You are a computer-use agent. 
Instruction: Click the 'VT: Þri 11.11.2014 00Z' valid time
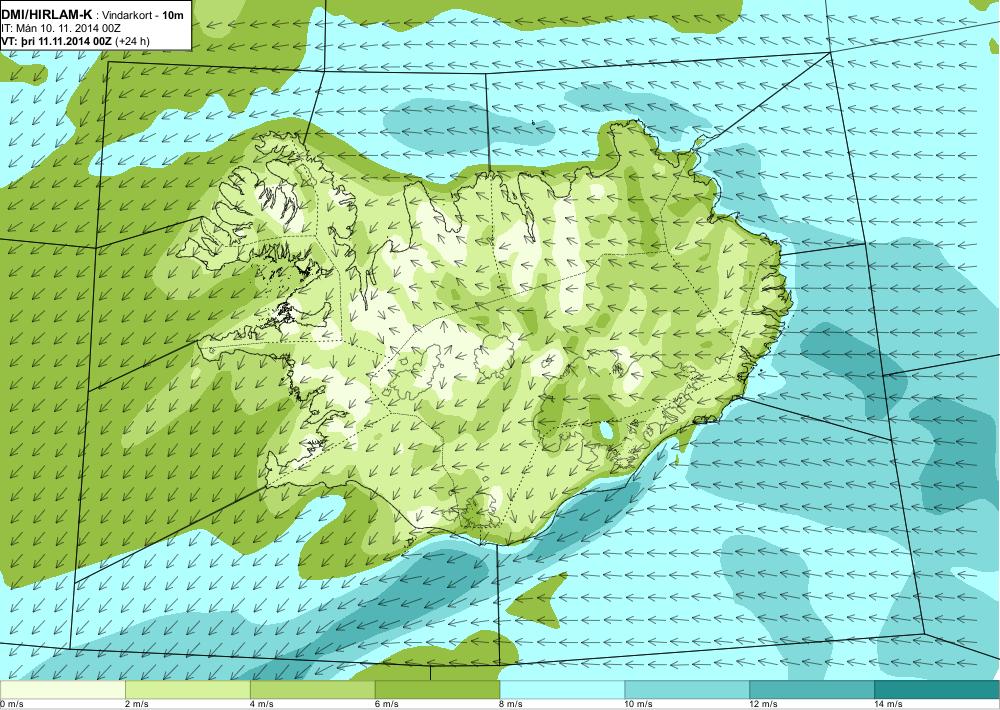click(57, 41)
